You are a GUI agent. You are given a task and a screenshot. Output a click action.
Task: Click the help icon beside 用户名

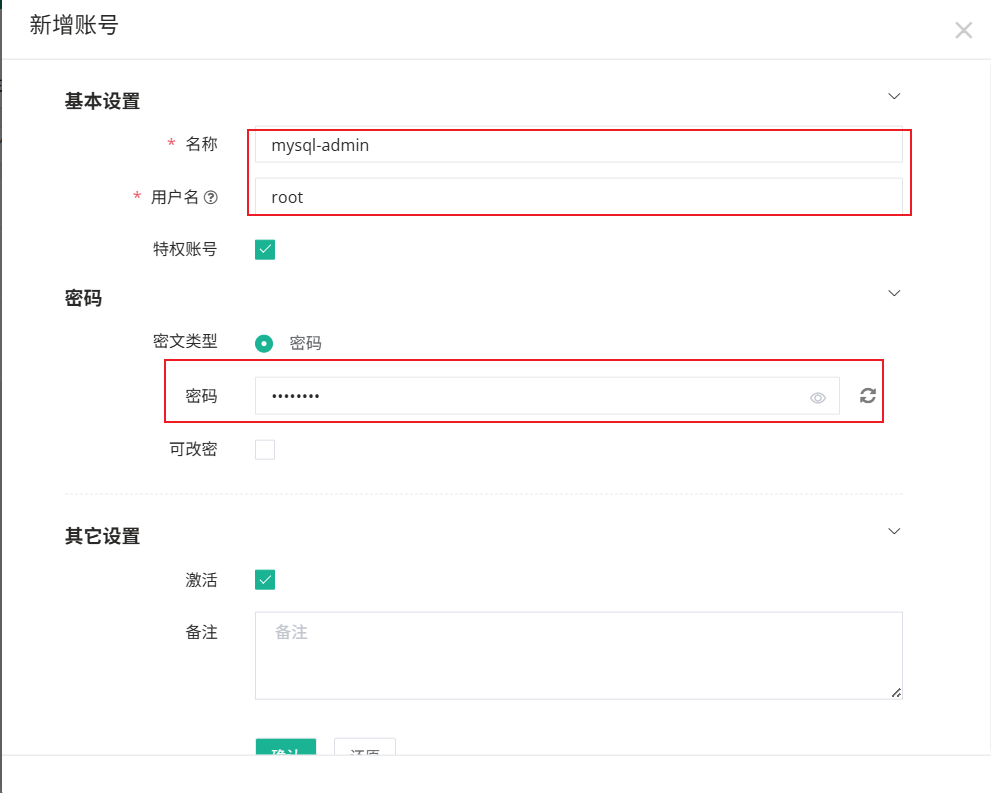click(x=211, y=198)
